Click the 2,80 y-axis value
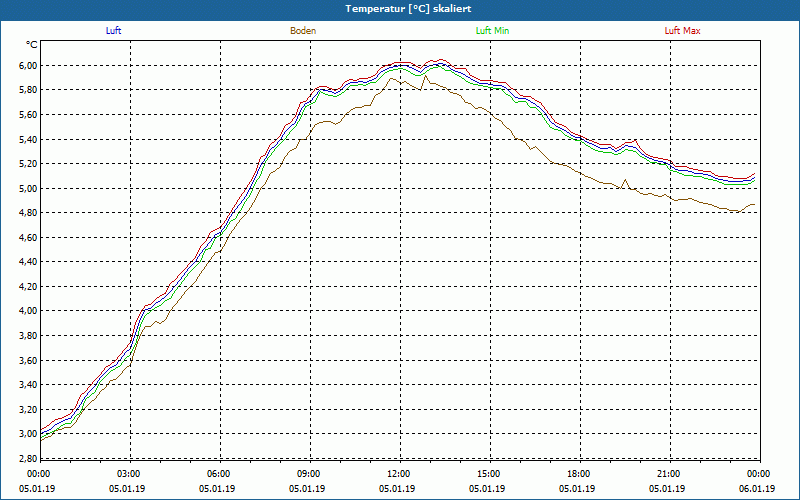 28,458
